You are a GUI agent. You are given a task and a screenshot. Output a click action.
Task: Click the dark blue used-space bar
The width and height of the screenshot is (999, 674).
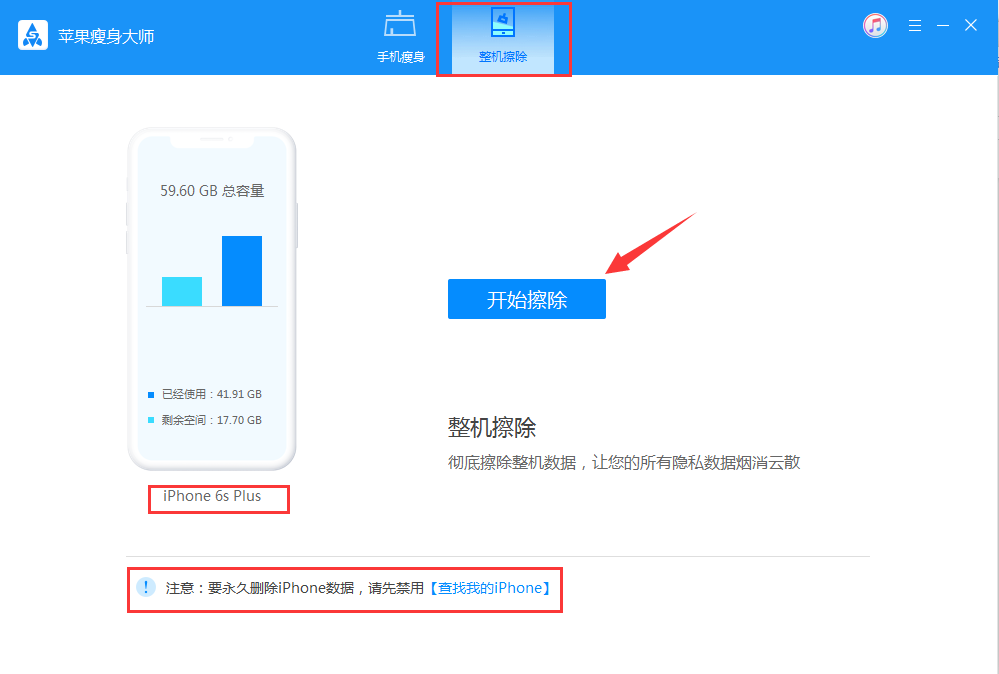click(241, 271)
